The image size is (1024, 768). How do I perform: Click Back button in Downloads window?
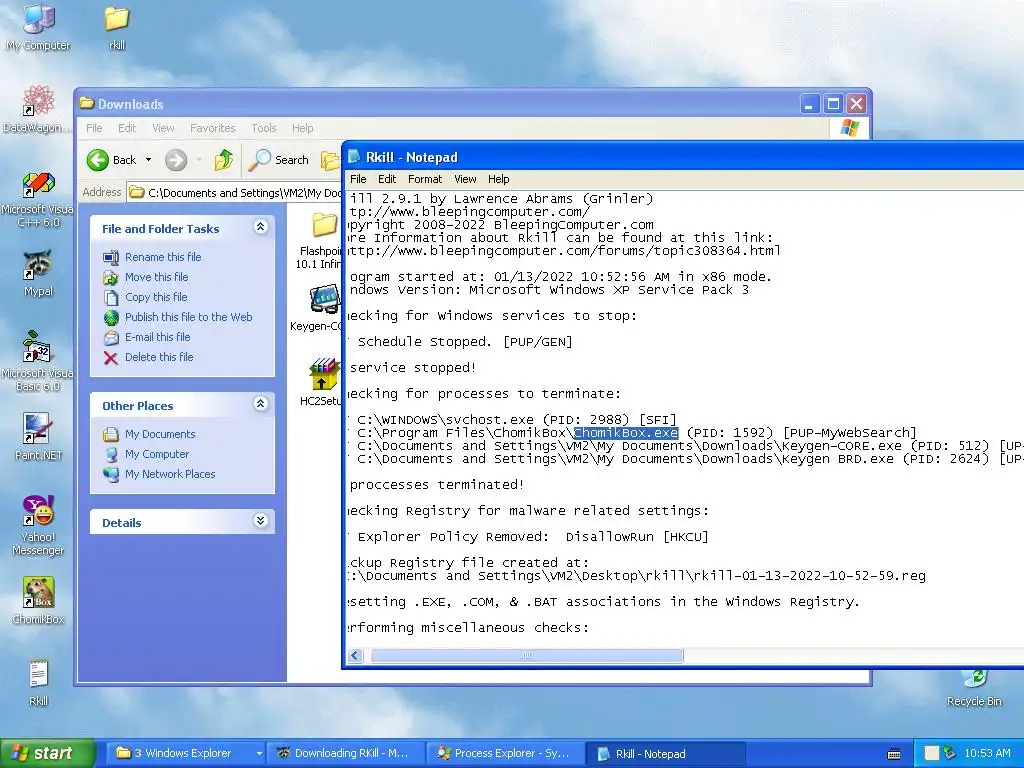pos(112,160)
